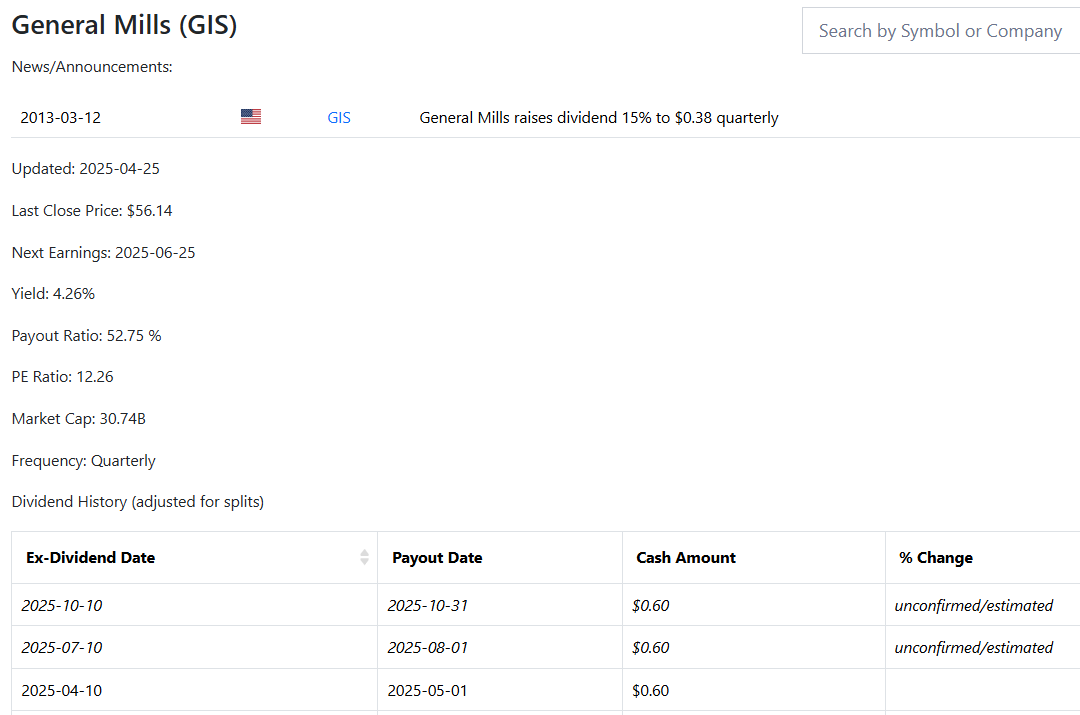Select Next Earnings: 2025-06-25 text
This screenshot has height=715, width=1080.
pos(103,253)
